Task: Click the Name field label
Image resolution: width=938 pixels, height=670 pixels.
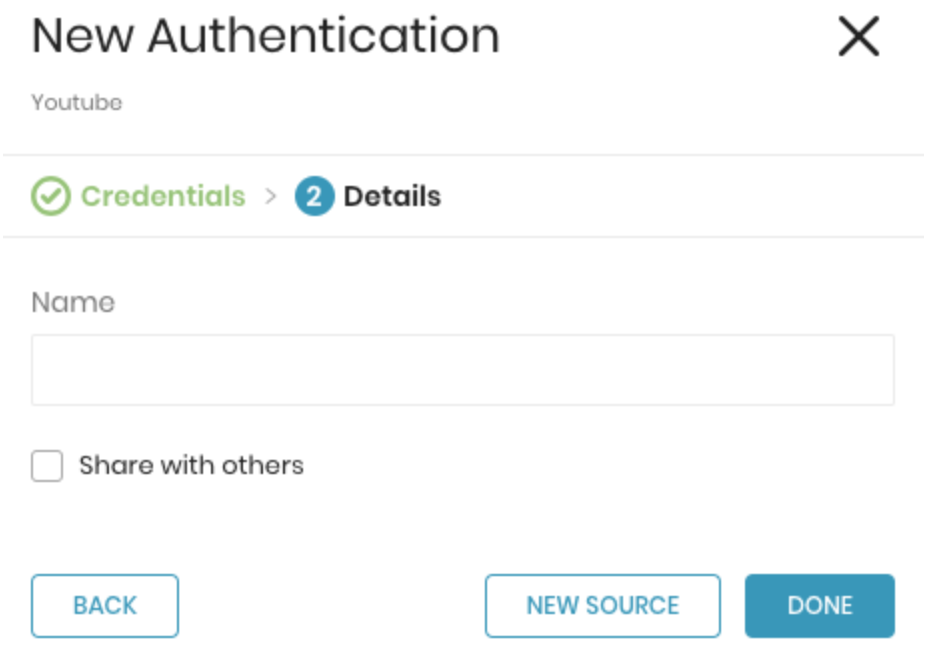Action: (x=73, y=302)
